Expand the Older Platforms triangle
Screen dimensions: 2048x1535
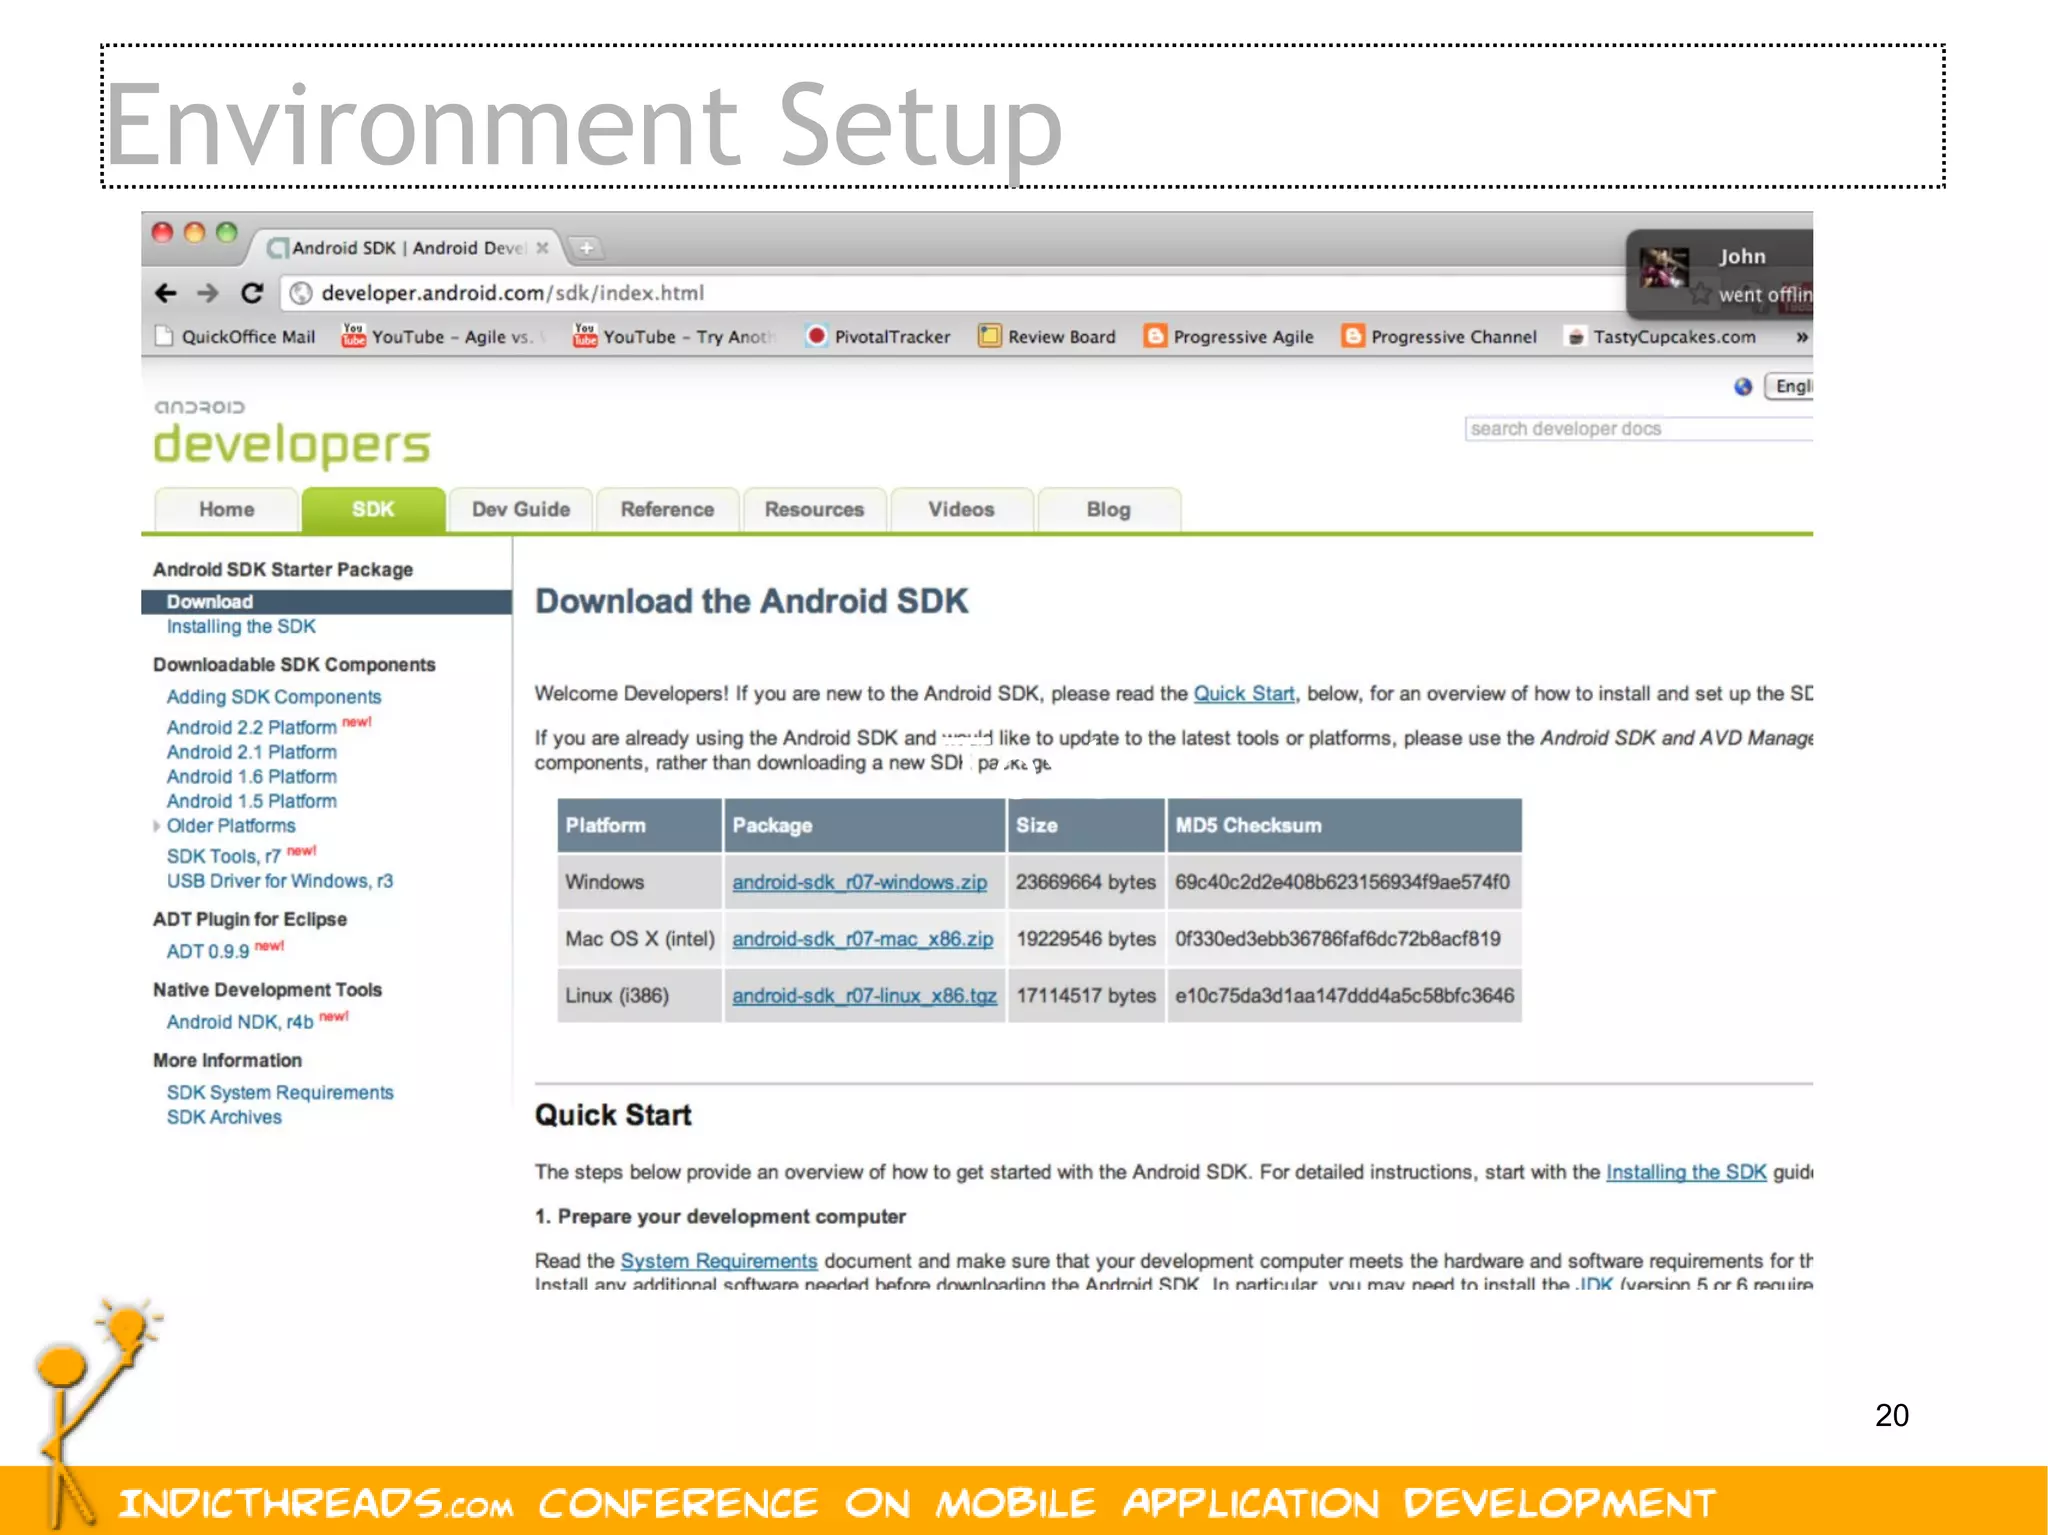click(x=156, y=826)
